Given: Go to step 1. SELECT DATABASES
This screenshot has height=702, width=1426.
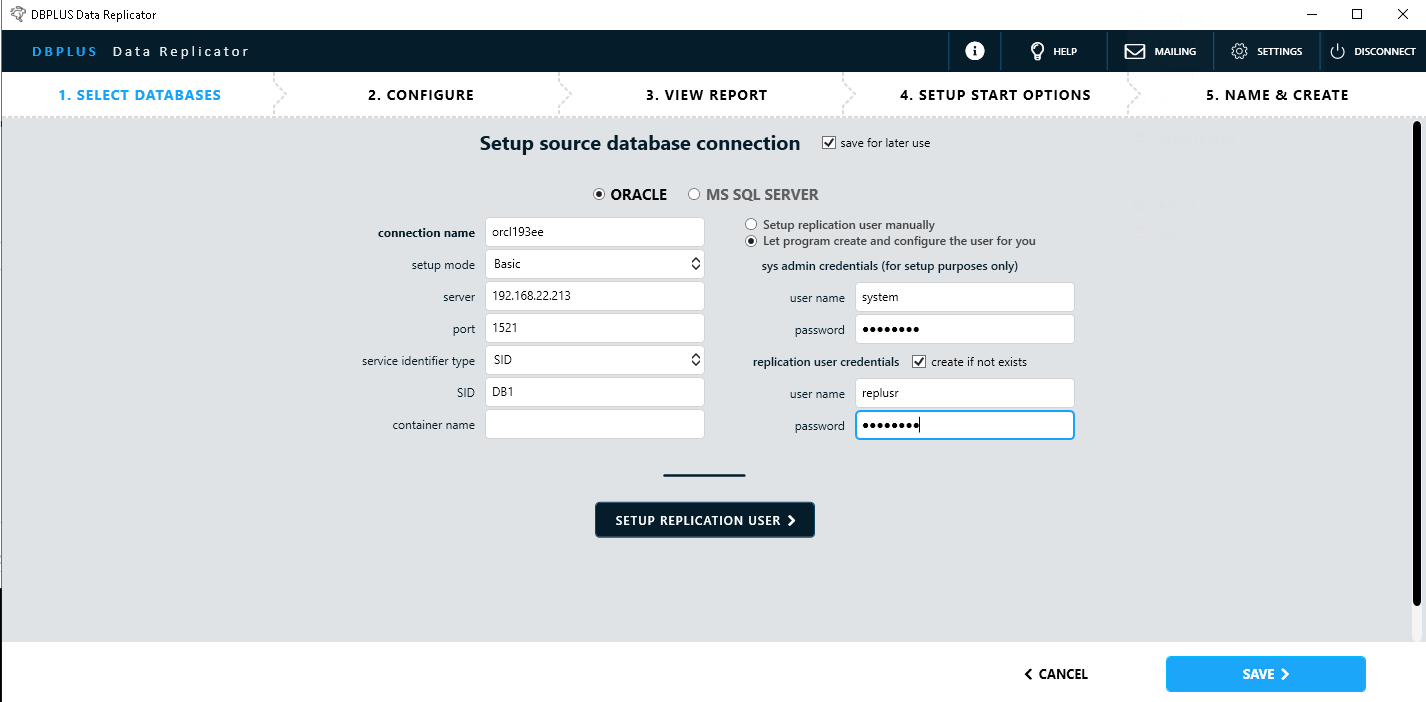Looking at the screenshot, I should [139, 95].
